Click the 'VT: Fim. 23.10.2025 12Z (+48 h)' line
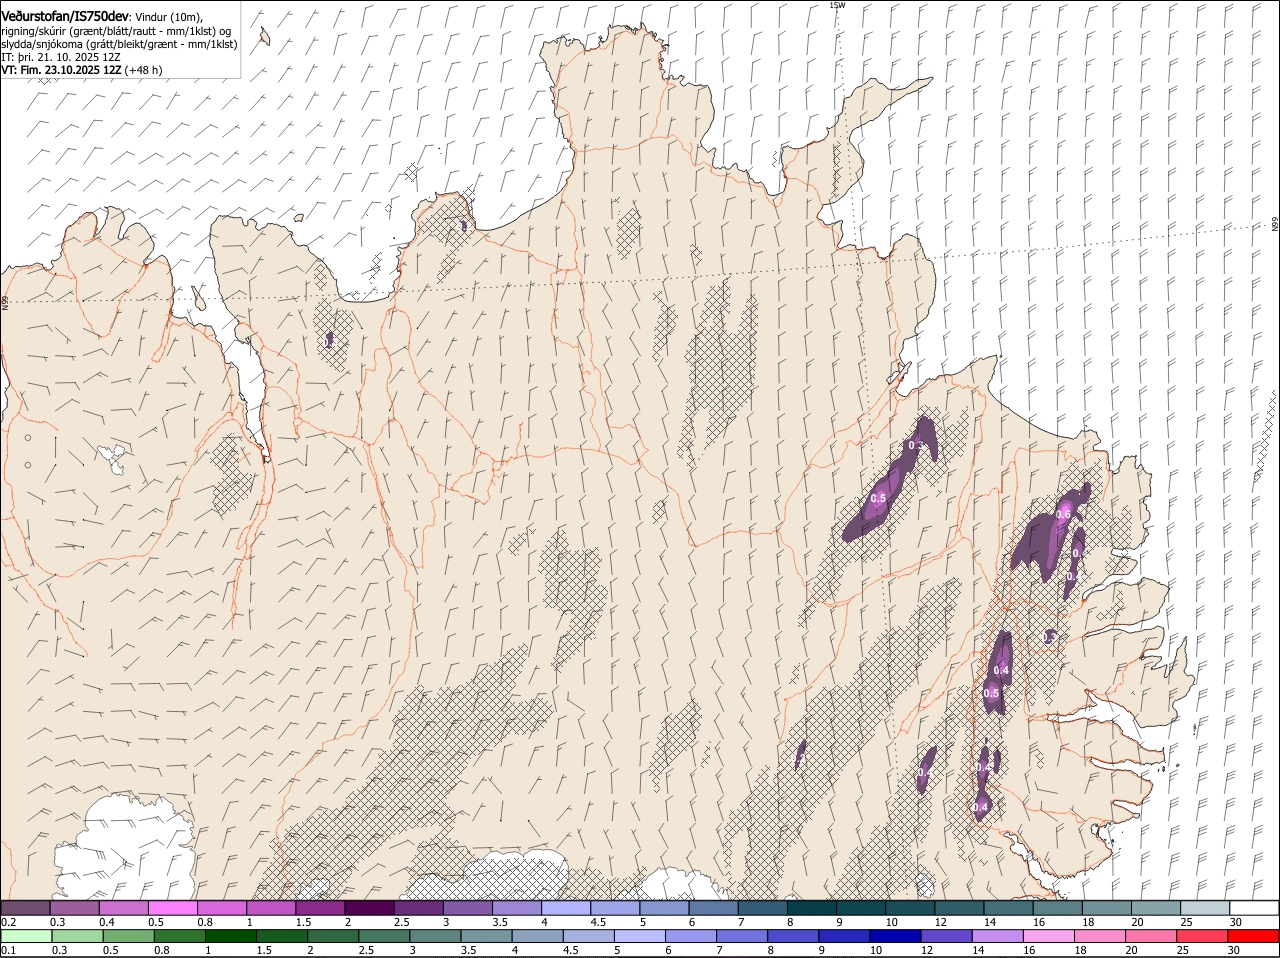The width and height of the screenshot is (1280, 958). coord(82,70)
